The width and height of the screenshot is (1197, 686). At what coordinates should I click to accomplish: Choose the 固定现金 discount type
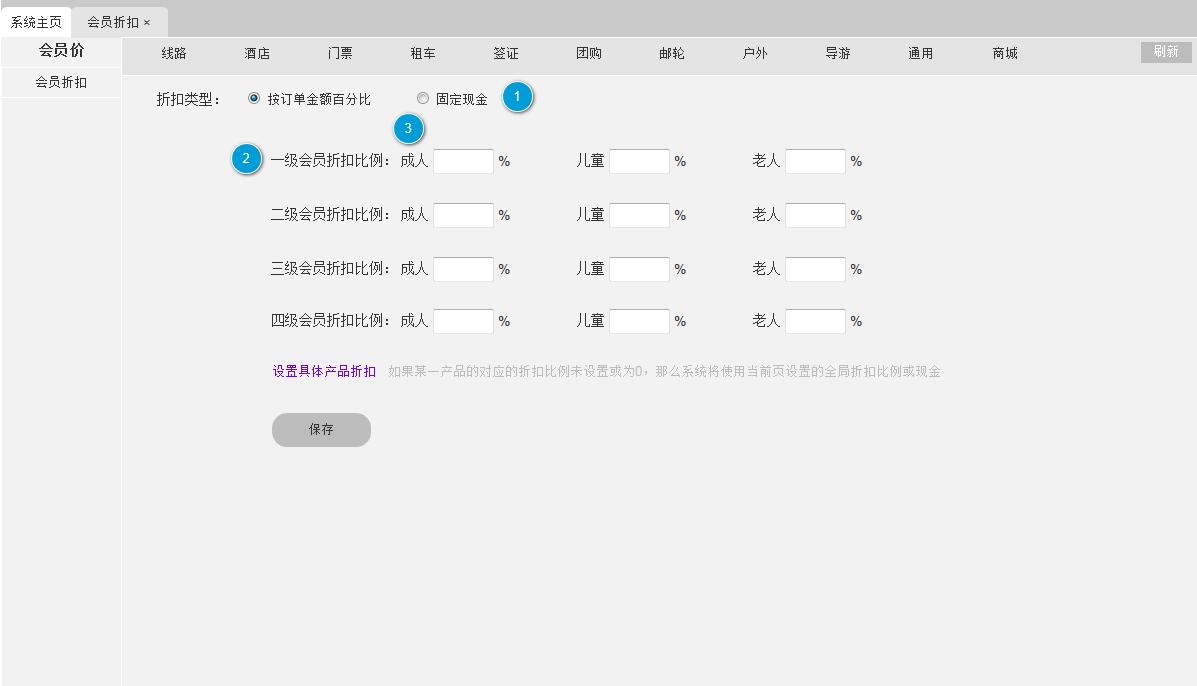click(423, 98)
